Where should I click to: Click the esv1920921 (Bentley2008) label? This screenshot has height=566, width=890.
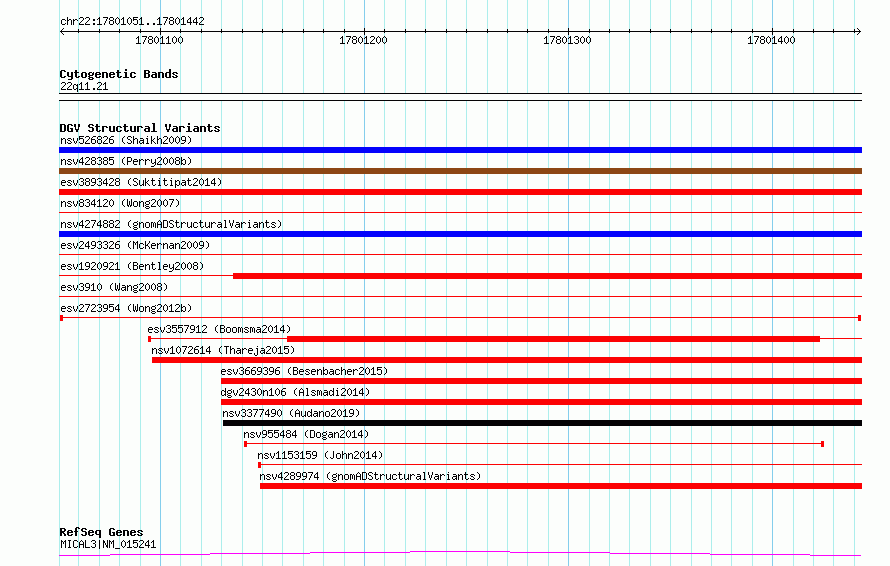[132, 266]
